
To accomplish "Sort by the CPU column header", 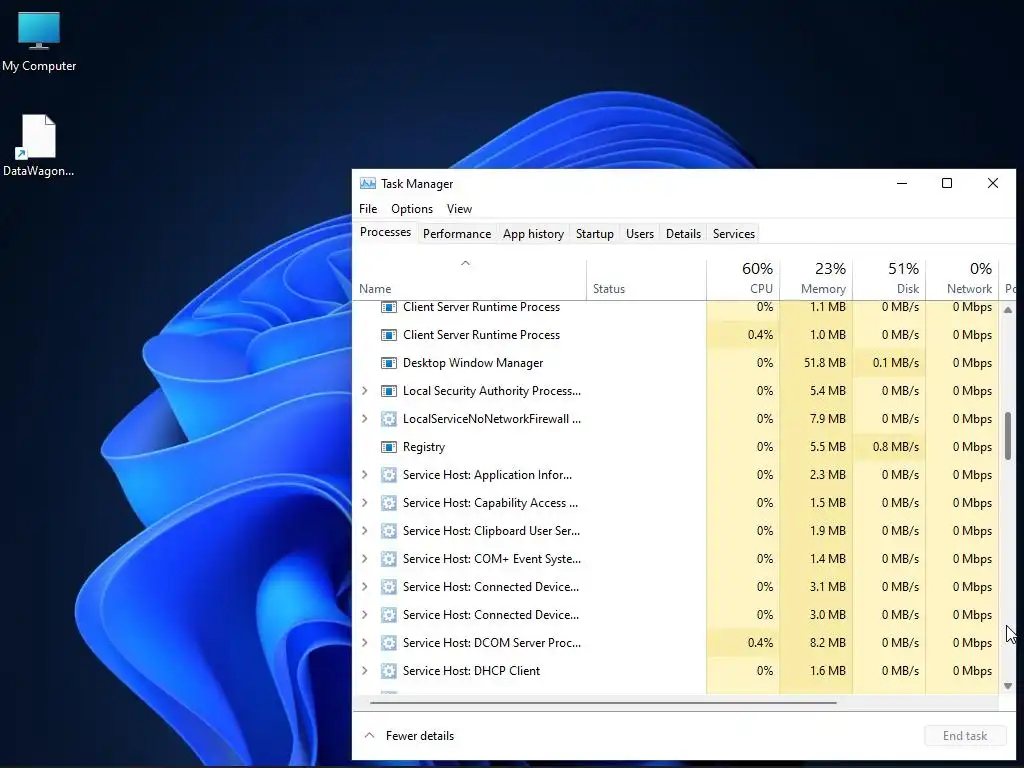I will coord(743,280).
